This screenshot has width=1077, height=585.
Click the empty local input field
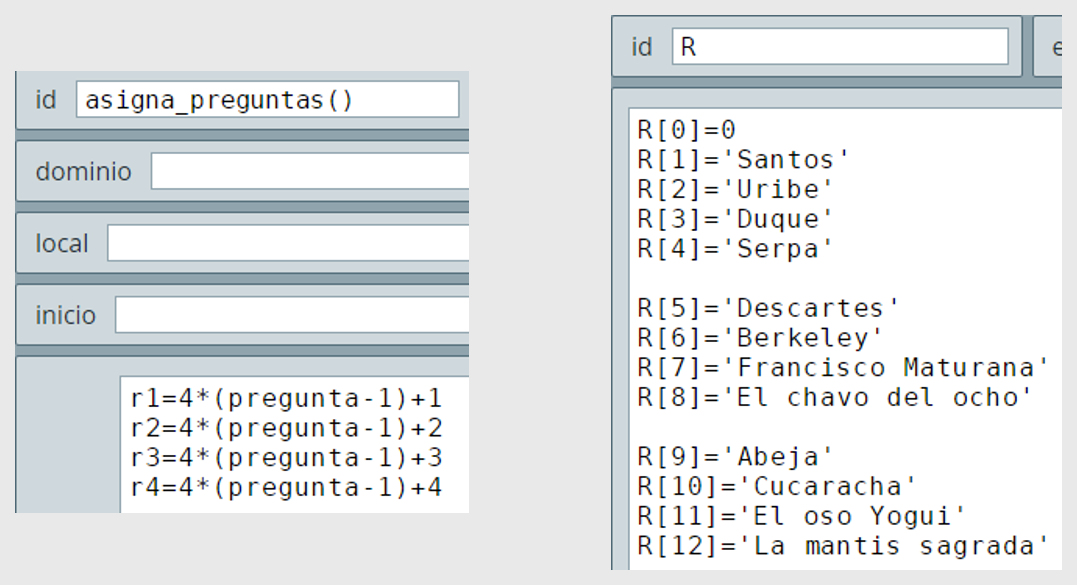click(x=288, y=243)
